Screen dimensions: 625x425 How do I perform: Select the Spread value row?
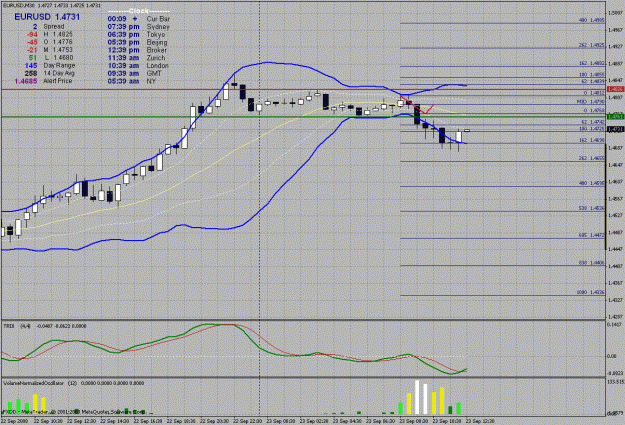pyautogui.click(x=48, y=27)
